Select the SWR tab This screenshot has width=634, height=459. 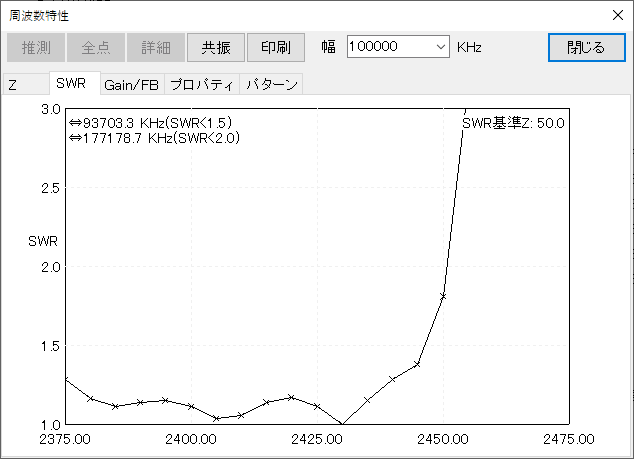pos(73,84)
